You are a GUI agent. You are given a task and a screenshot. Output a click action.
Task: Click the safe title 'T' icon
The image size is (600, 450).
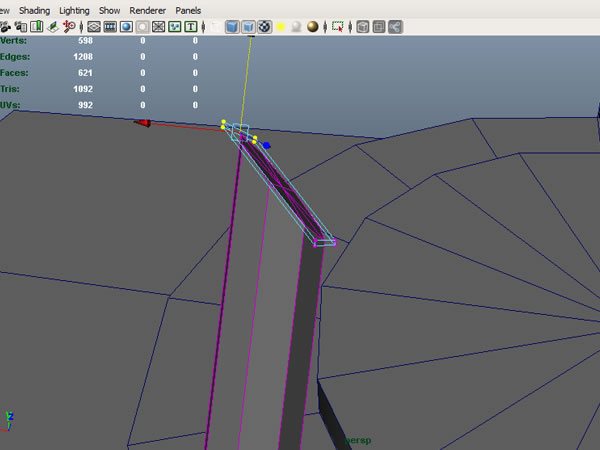click(190, 27)
